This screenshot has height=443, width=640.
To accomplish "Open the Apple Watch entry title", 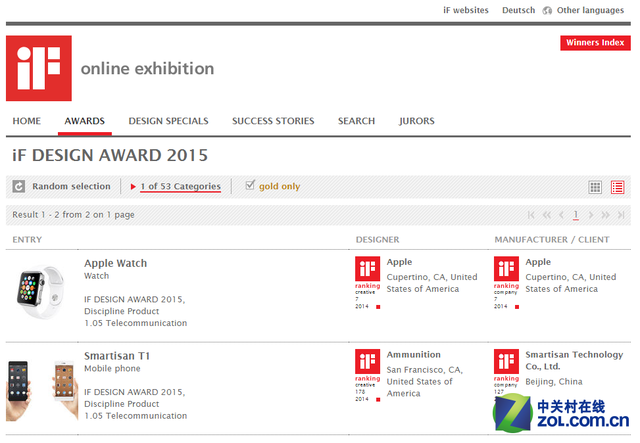I will pos(116,263).
